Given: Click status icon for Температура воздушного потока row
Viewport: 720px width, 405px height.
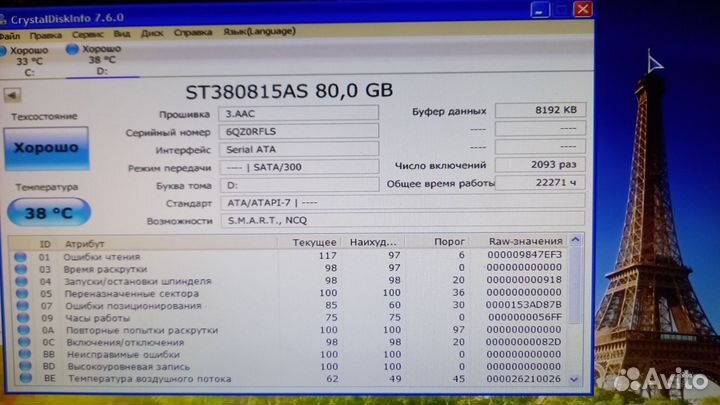Looking at the screenshot, I should tap(25, 378).
